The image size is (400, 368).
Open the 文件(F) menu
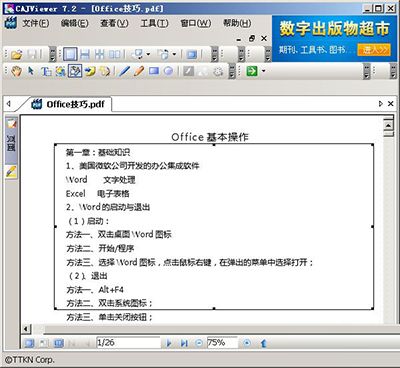pos(36,23)
